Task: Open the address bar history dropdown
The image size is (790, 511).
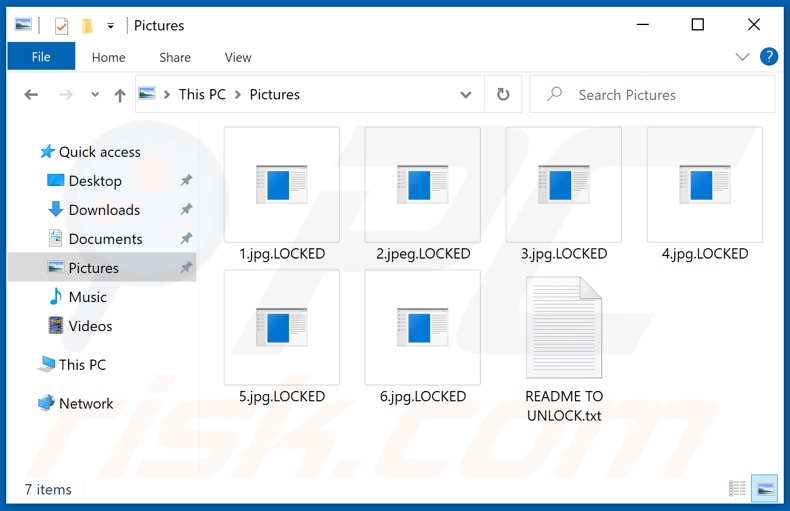Action: coord(466,95)
